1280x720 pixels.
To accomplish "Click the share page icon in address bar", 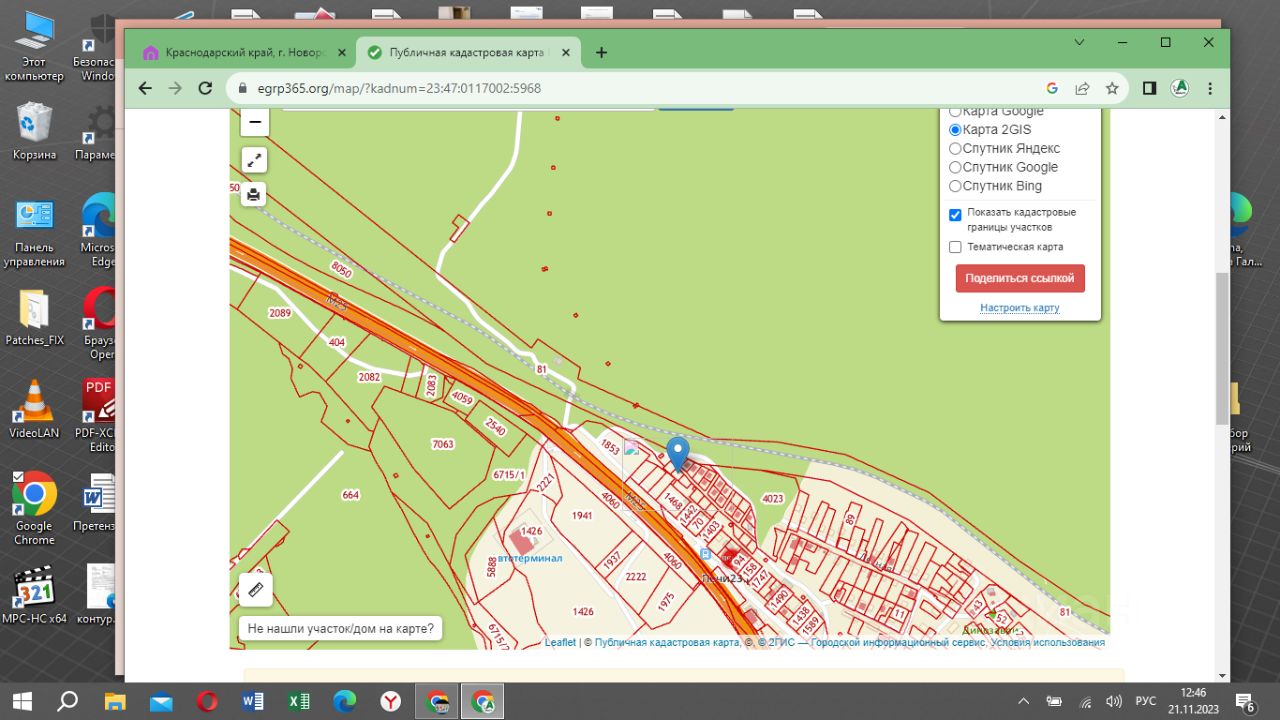I will pyautogui.click(x=1082, y=88).
